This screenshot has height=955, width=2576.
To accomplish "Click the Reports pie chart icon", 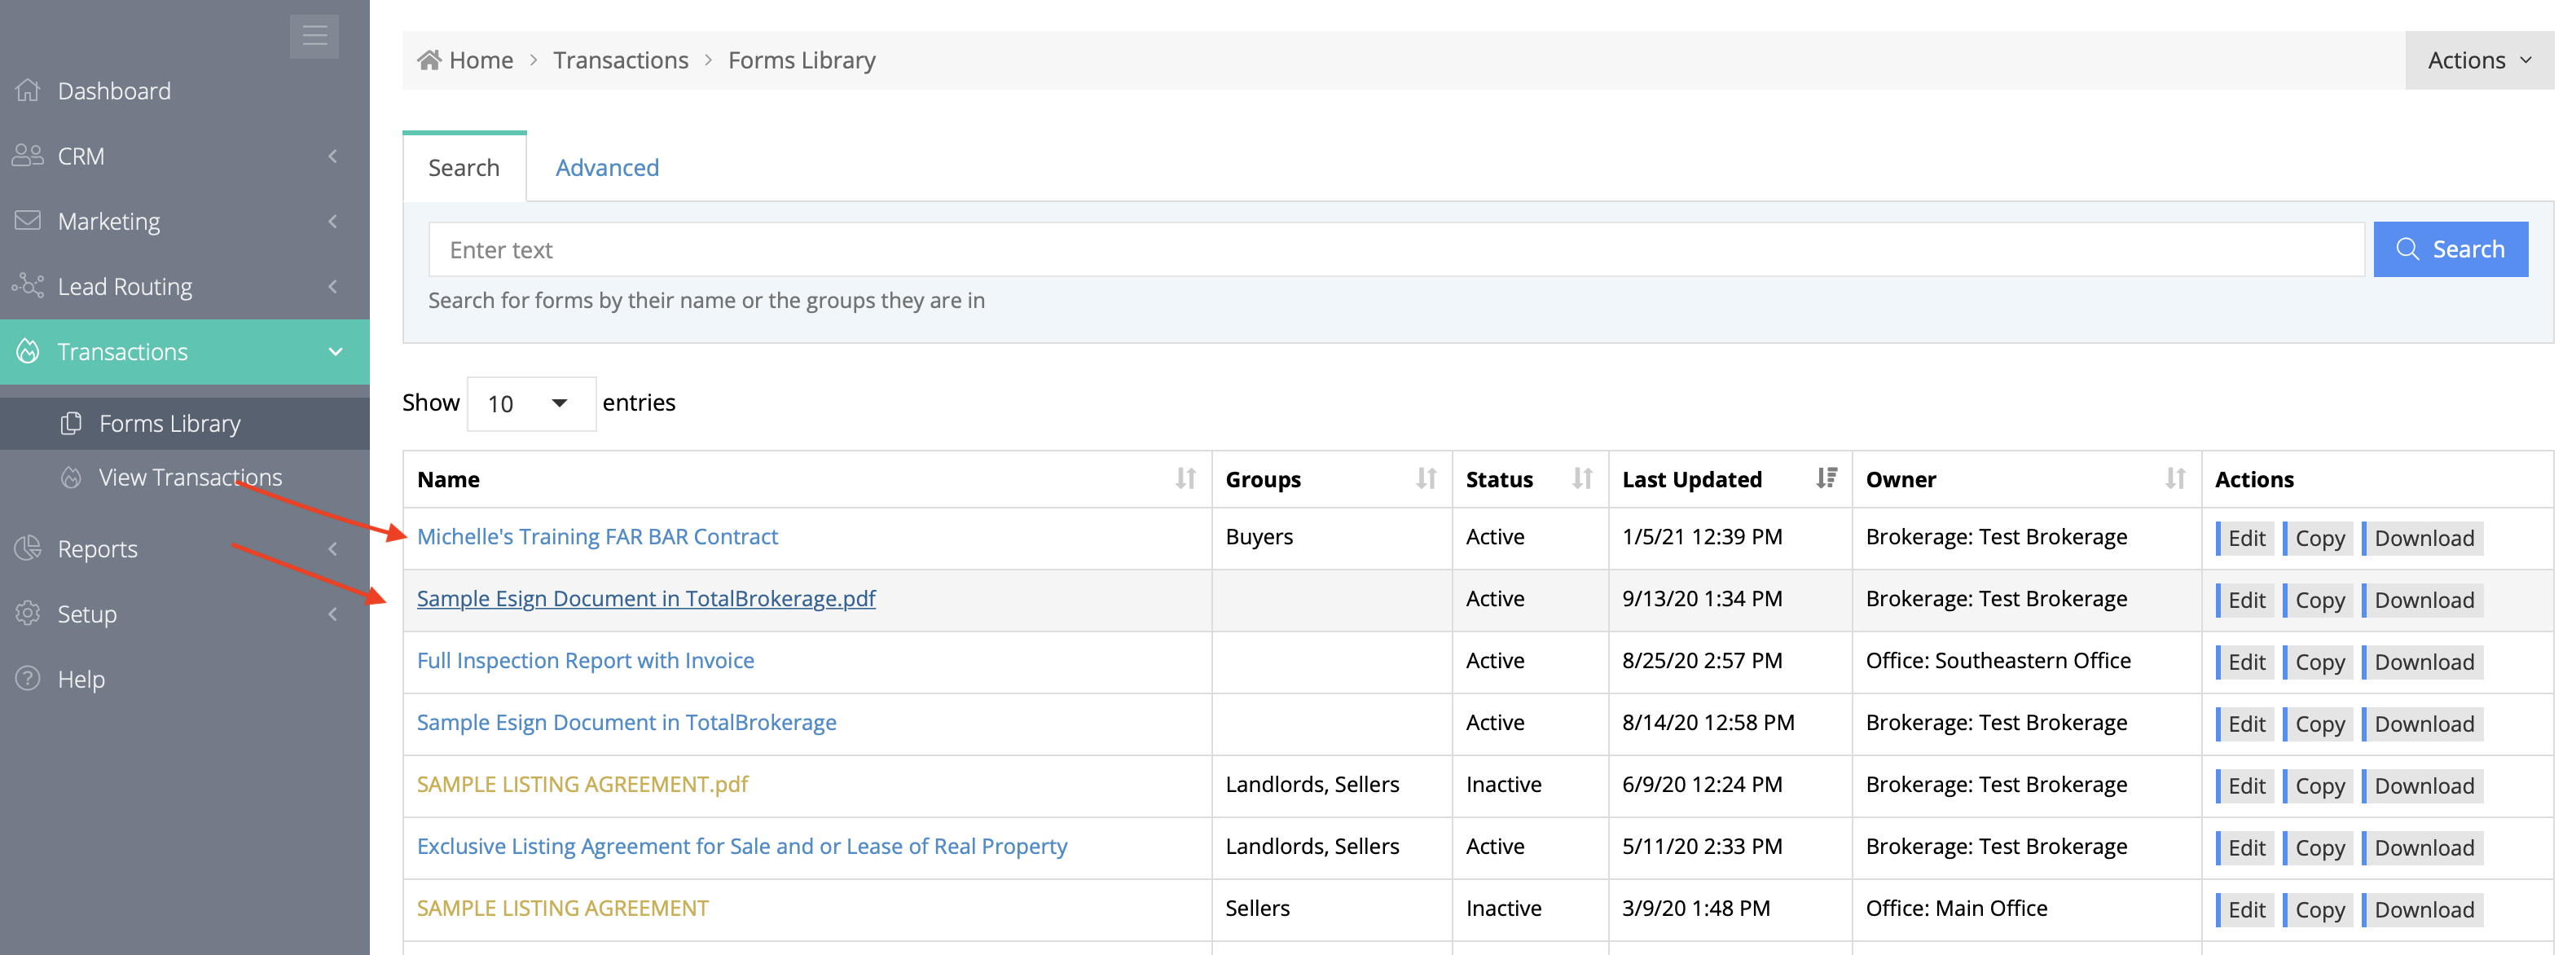I will 28,548.
